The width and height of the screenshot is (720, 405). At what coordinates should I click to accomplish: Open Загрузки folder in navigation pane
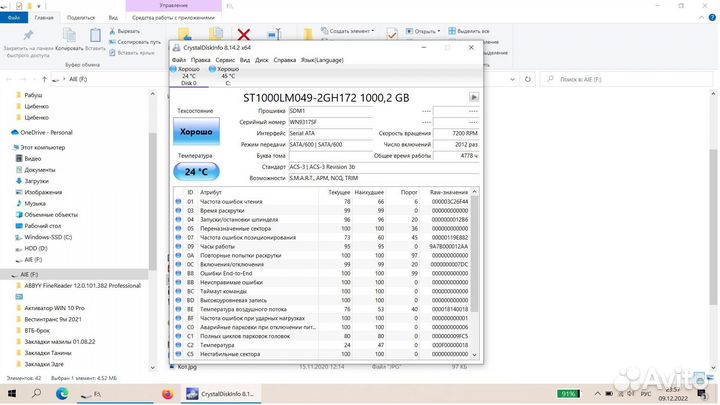point(32,181)
